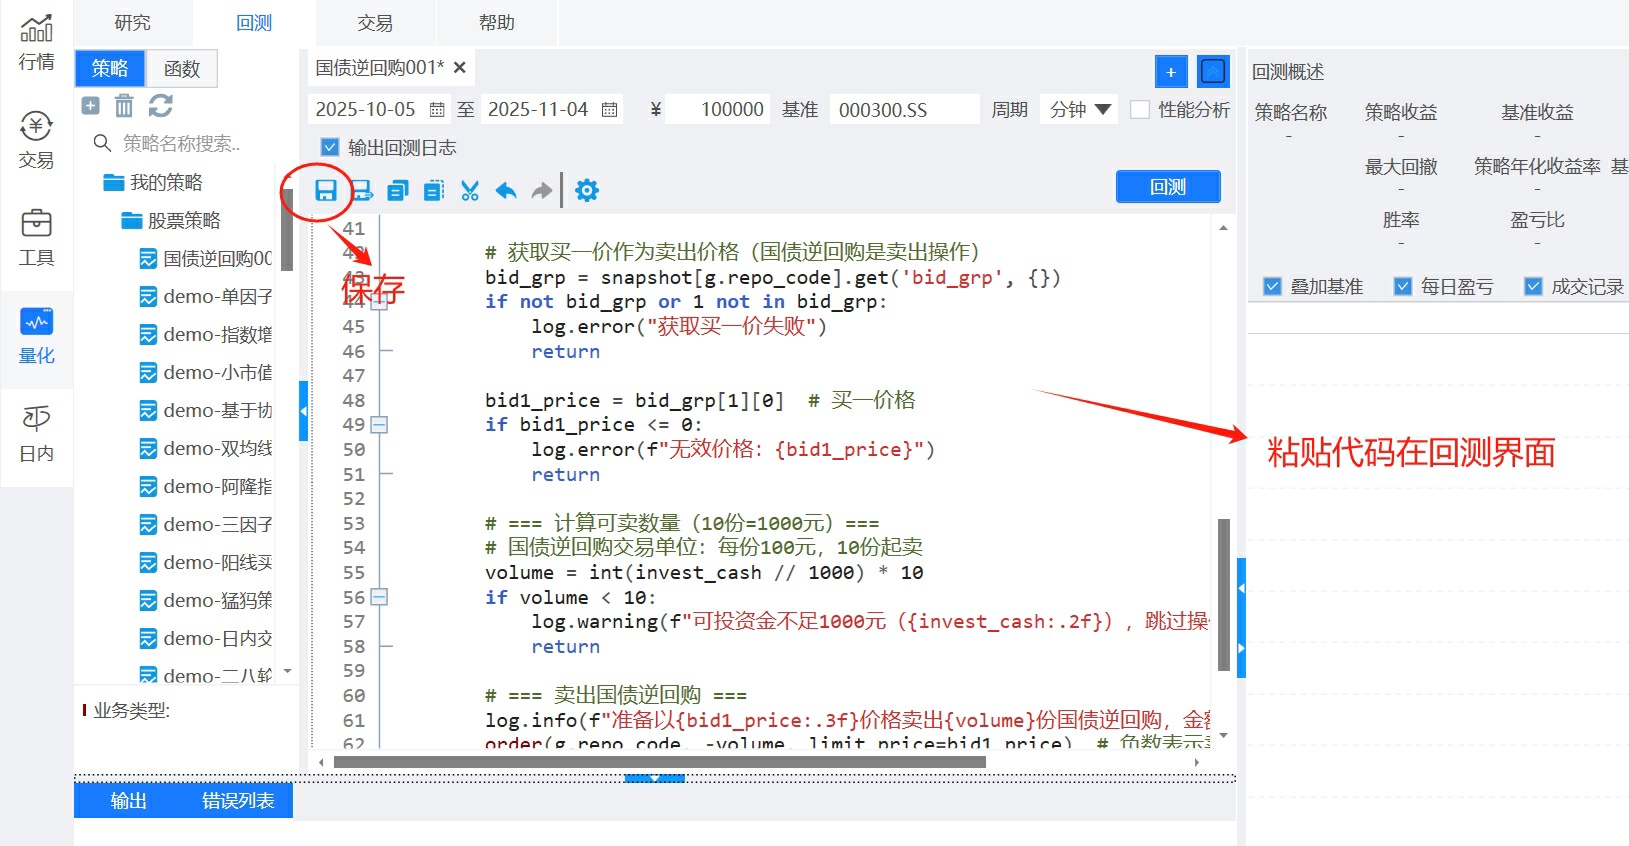Viewport: 1629px width, 846px height.
Task: Add new strategy with plus icon in sidebar
Action: click(90, 106)
